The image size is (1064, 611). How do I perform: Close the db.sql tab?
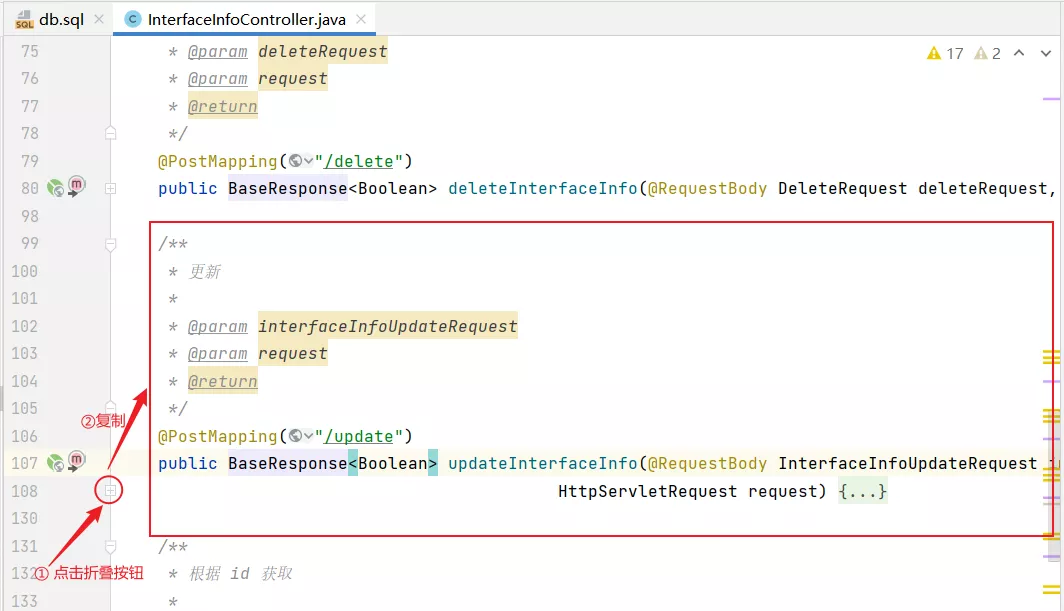[99, 19]
